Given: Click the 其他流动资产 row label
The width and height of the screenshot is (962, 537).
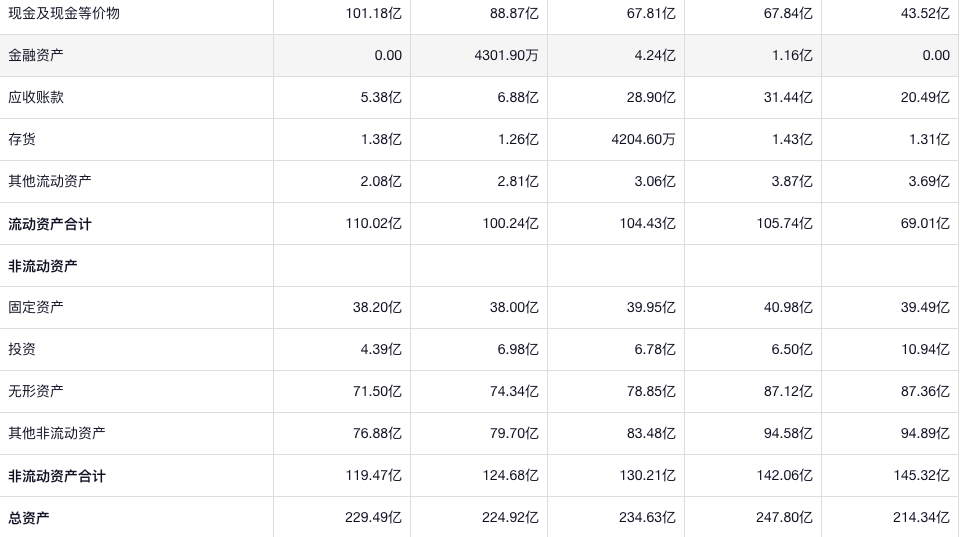Looking at the screenshot, I should (x=50, y=182).
